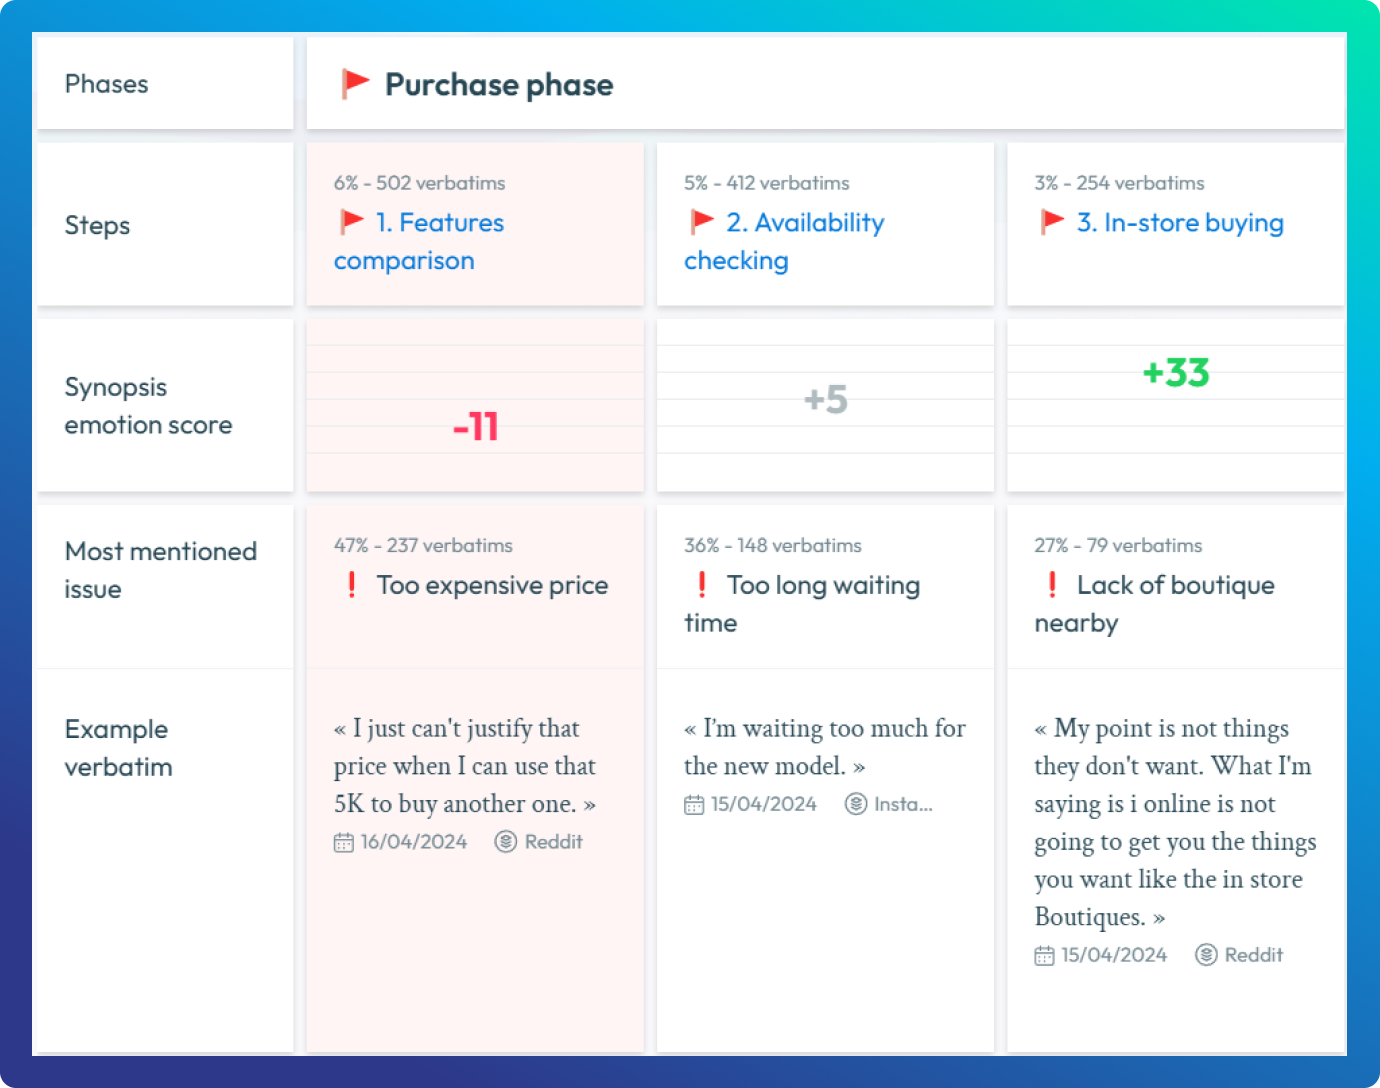Click the 47% - 237 verbatims label
This screenshot has width=1380, height=1088.
point(423,545)
